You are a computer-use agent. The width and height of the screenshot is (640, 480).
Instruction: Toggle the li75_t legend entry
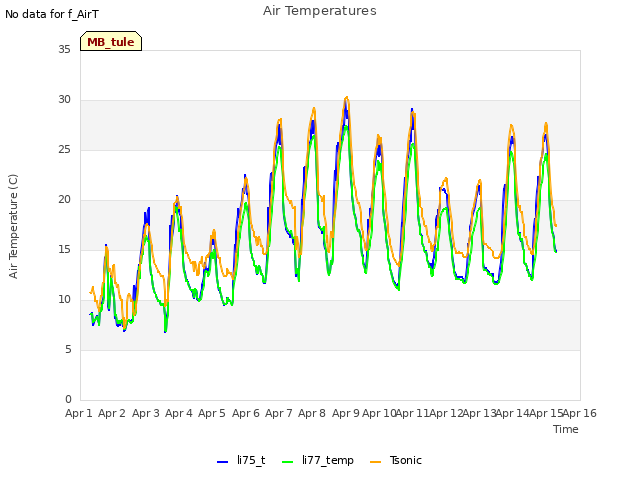point(241,460)
